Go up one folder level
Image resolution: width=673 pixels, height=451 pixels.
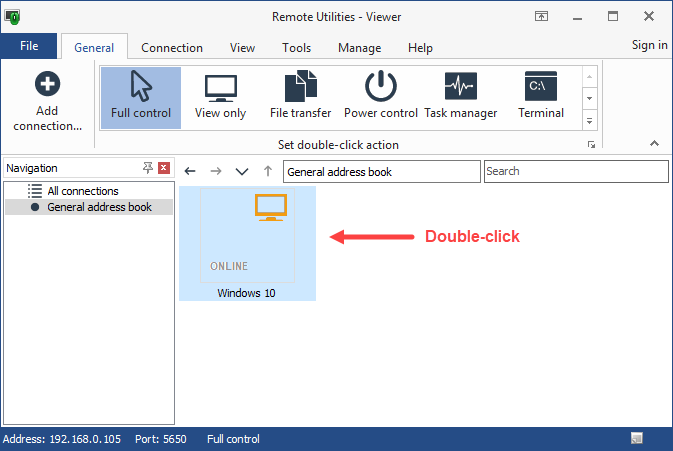(267, 172)
